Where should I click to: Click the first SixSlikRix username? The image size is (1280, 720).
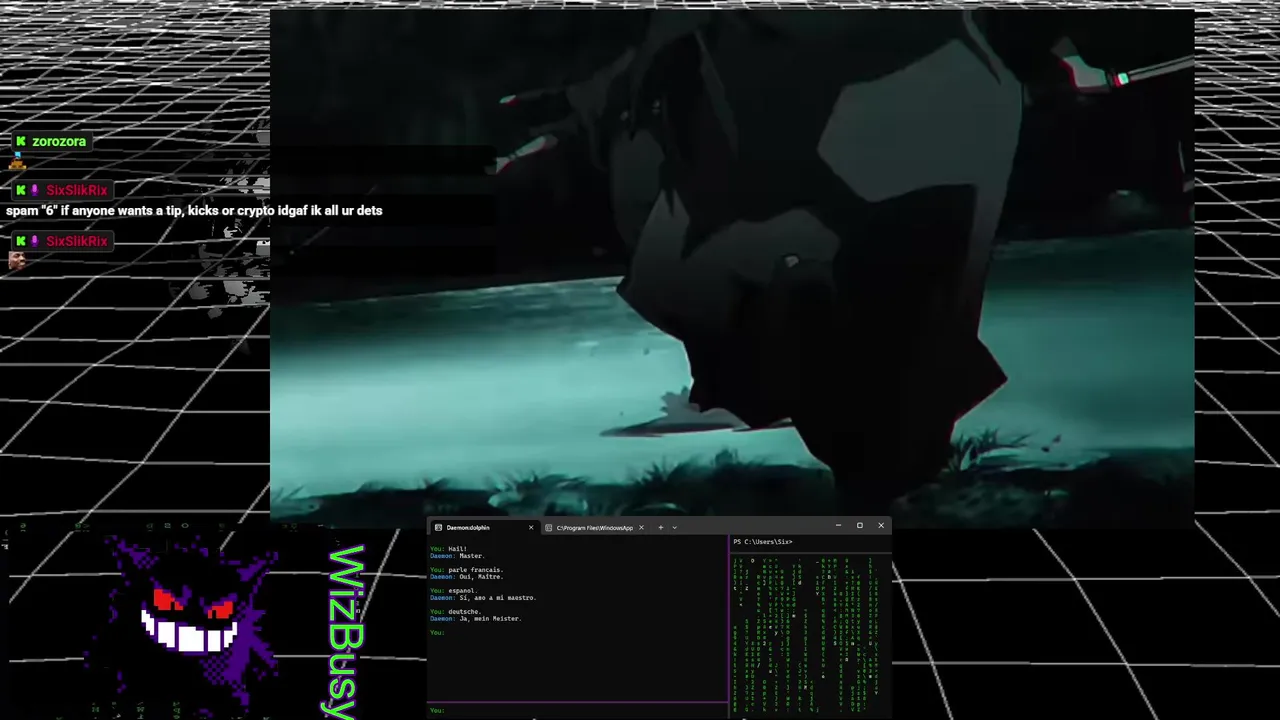click(77, 190)
